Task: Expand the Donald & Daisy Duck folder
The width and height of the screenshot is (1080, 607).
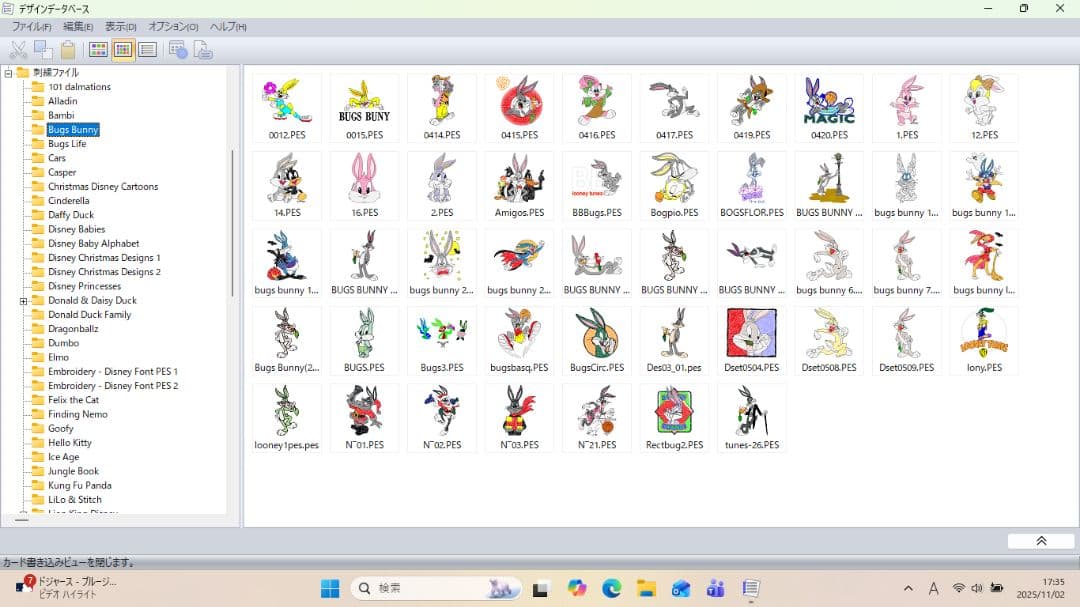Action: 23,301
